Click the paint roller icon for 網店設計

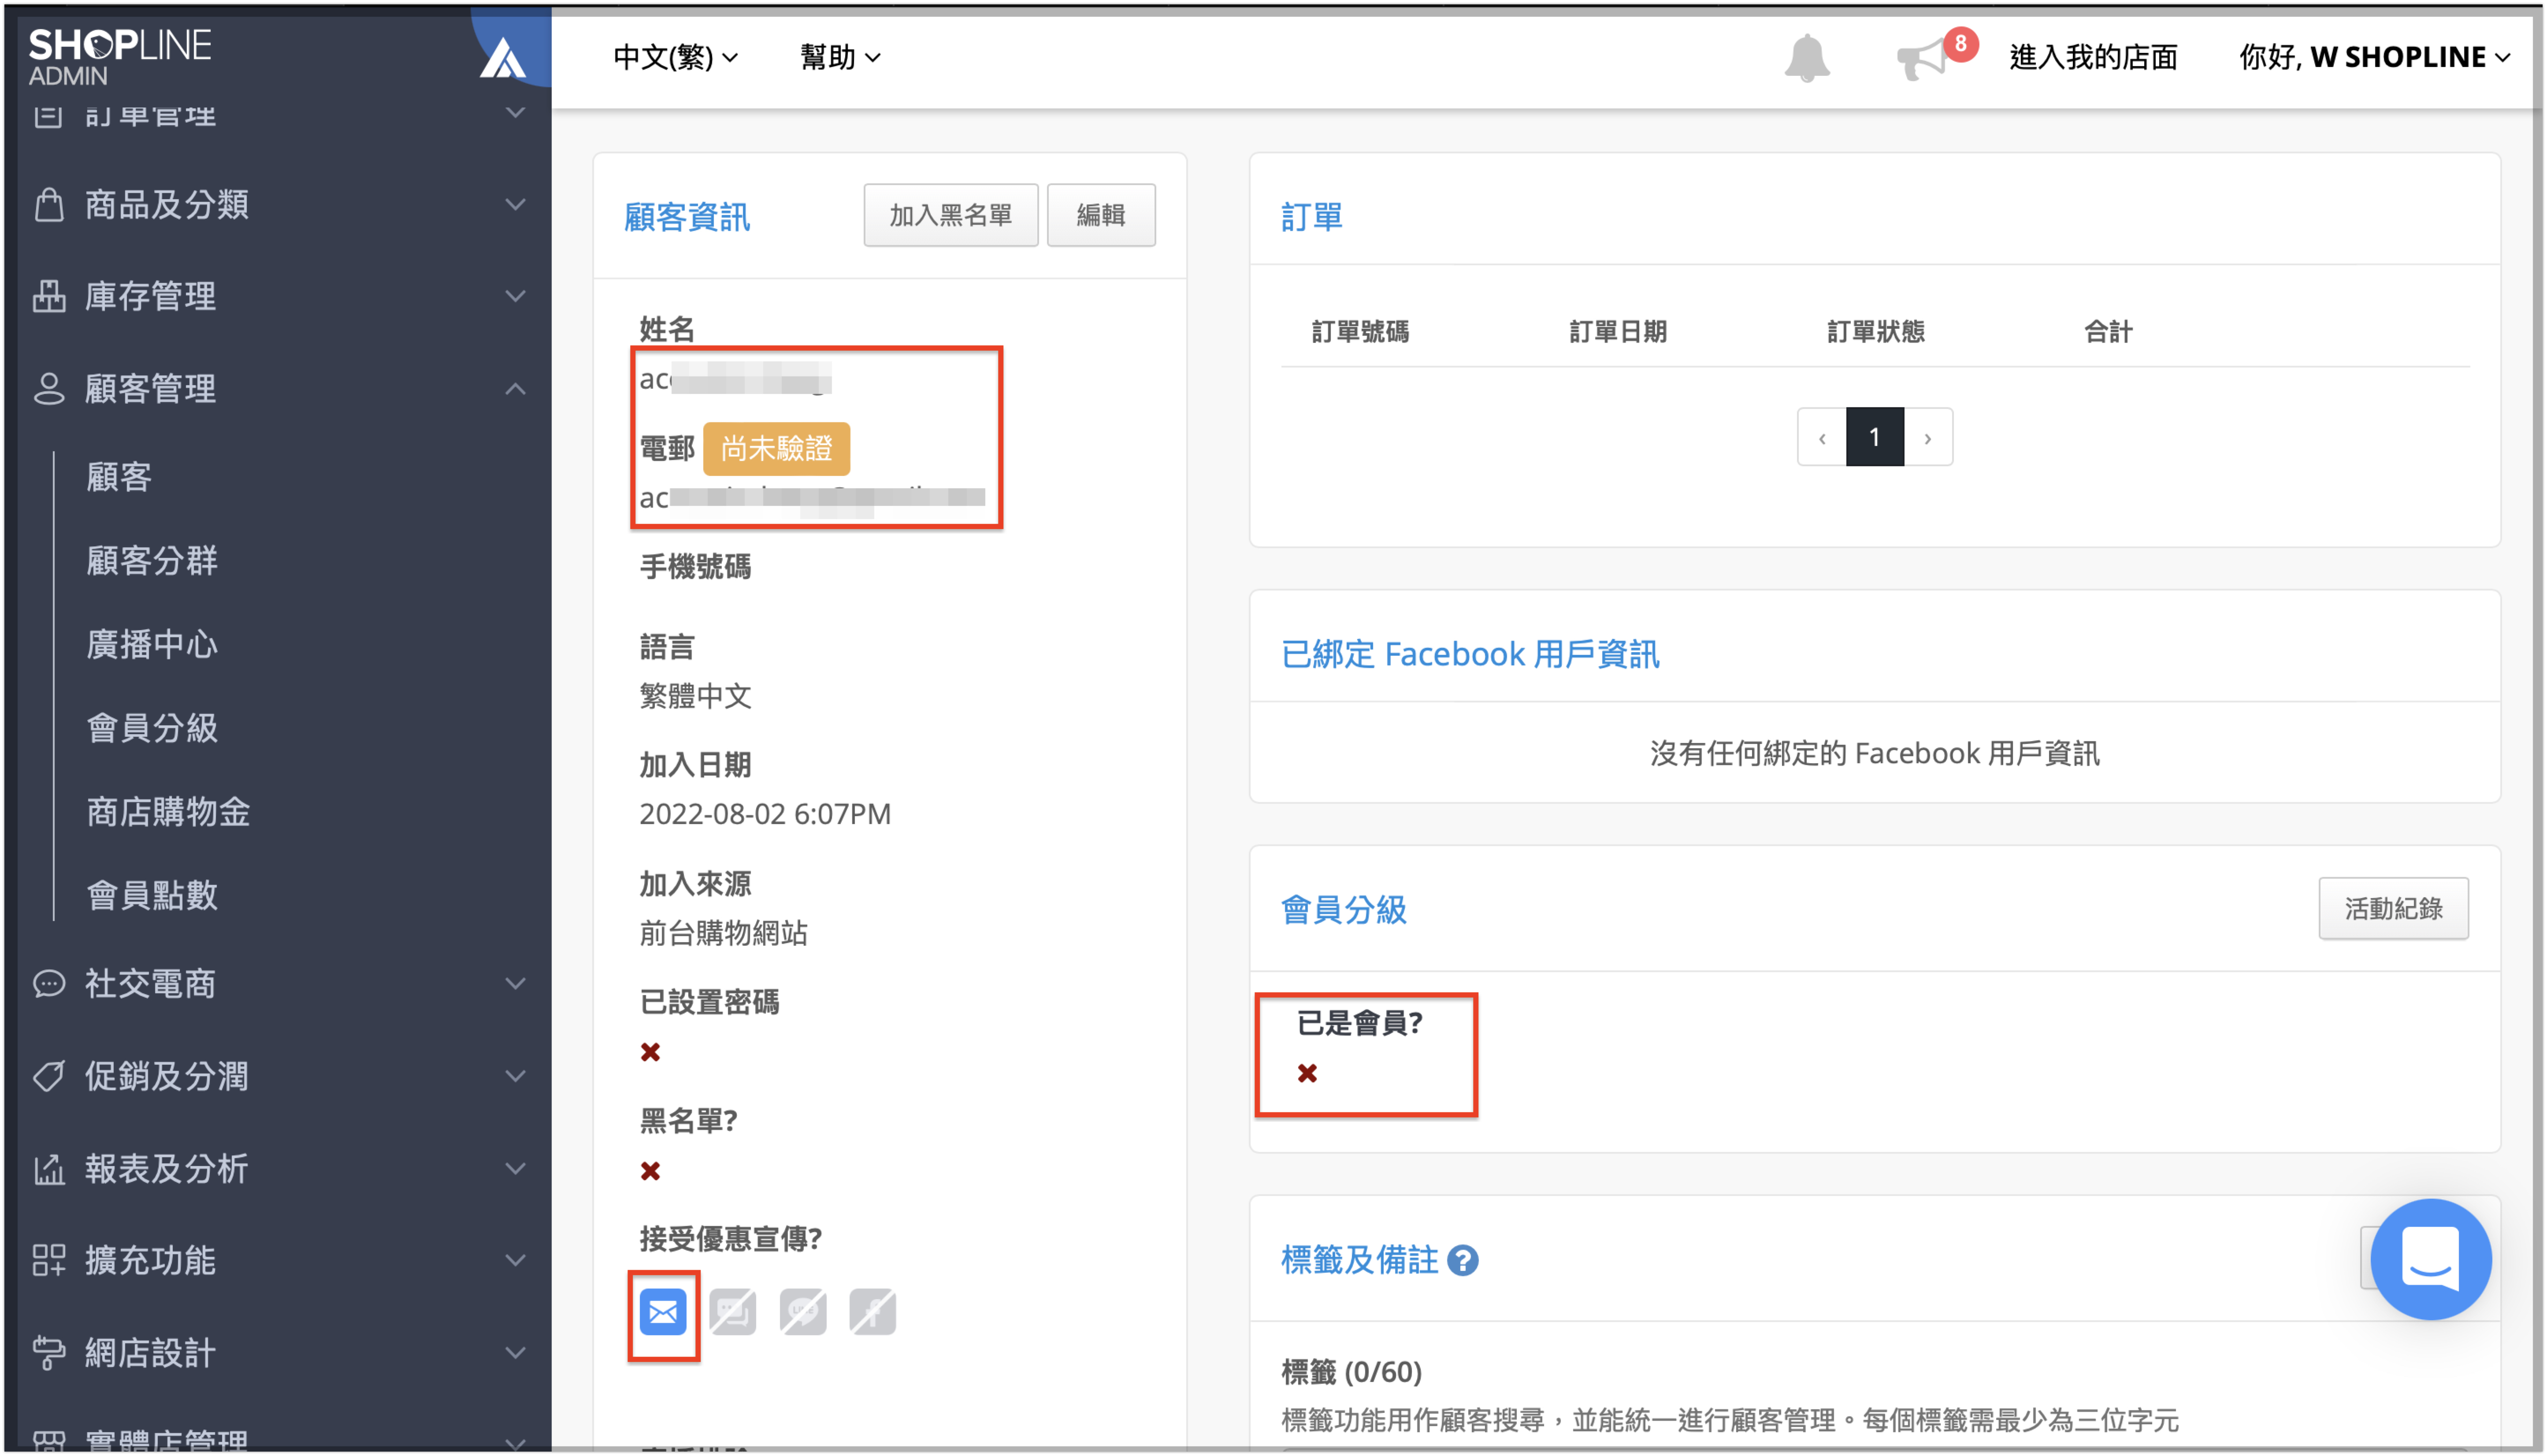coord(49,1352)
